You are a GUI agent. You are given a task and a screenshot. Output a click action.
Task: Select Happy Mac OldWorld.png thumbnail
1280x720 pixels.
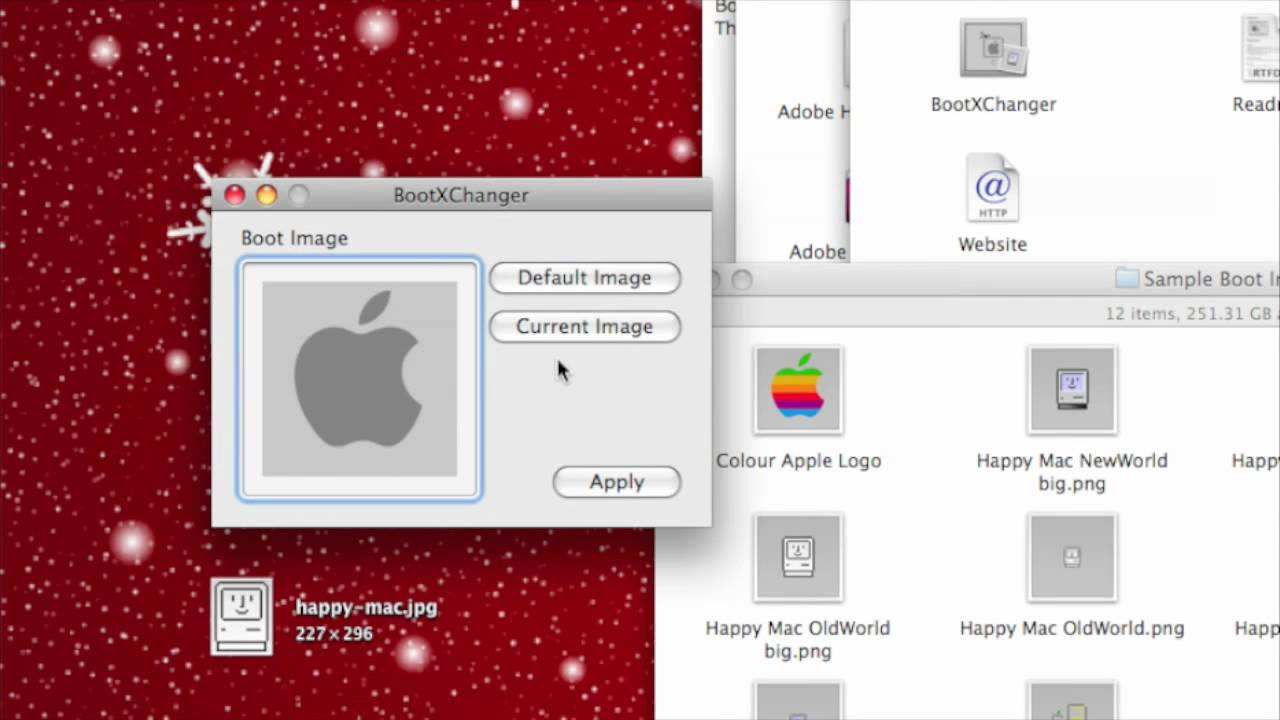pyautogui.click(x=1072, y=557)
